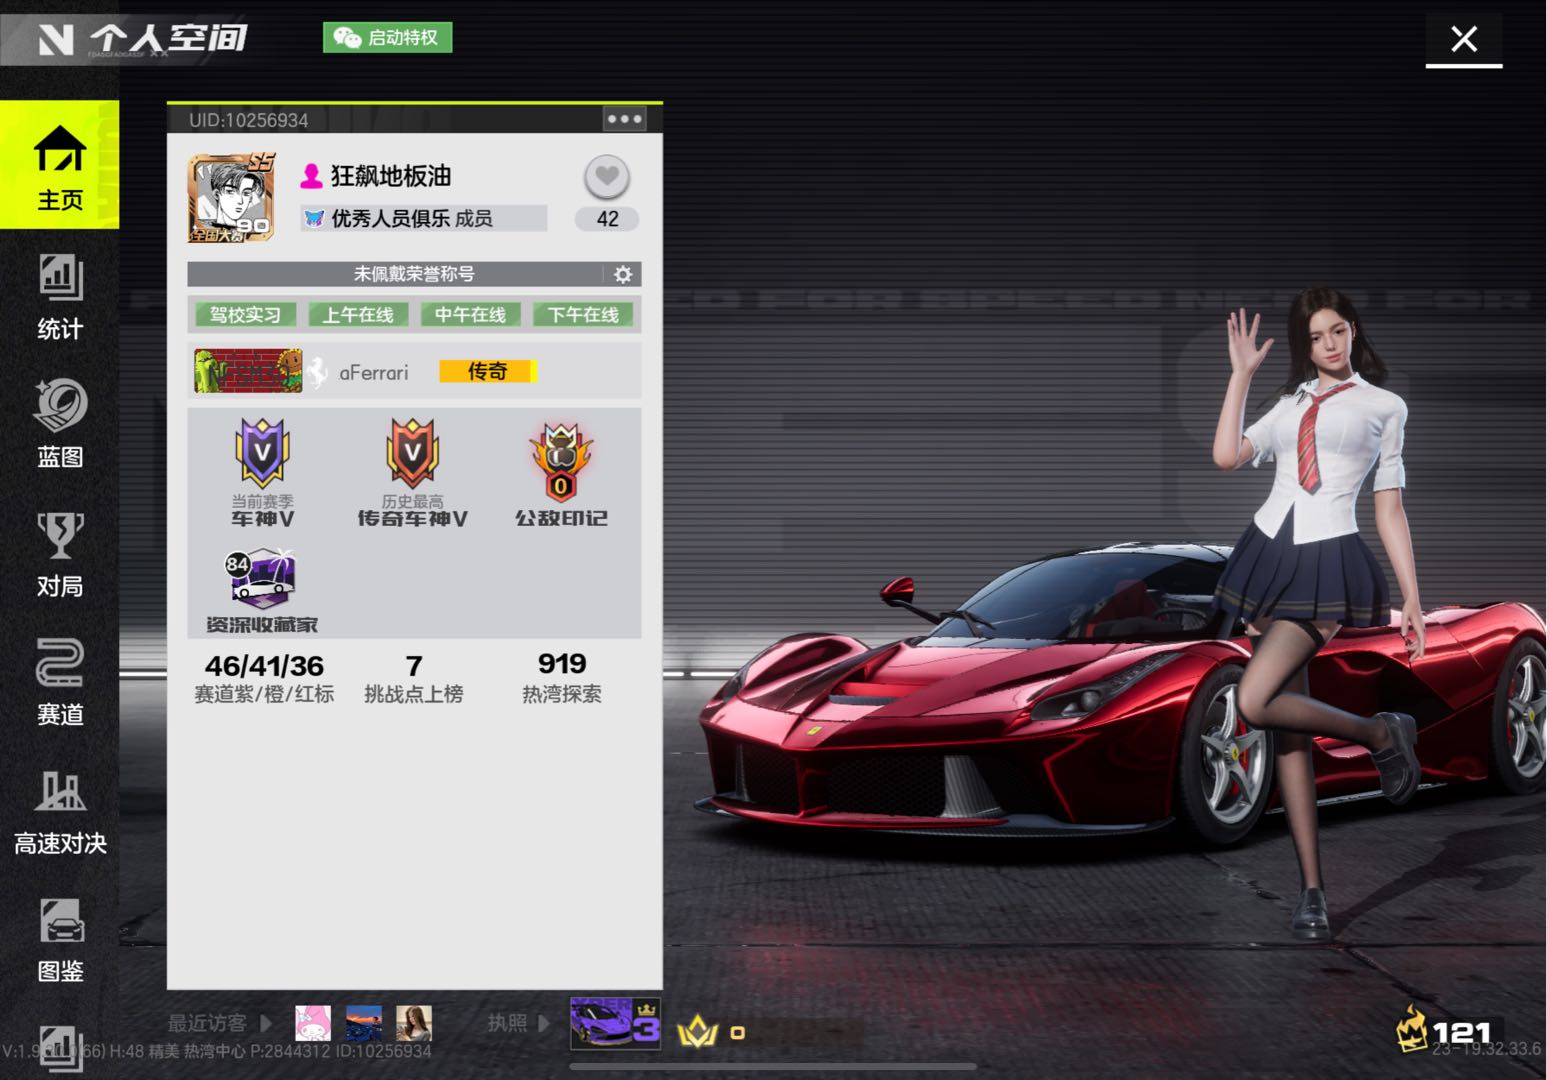1547x1080 pixels.
Task: Open the three-dots more options menu
Action: click(x=624, y=119)
